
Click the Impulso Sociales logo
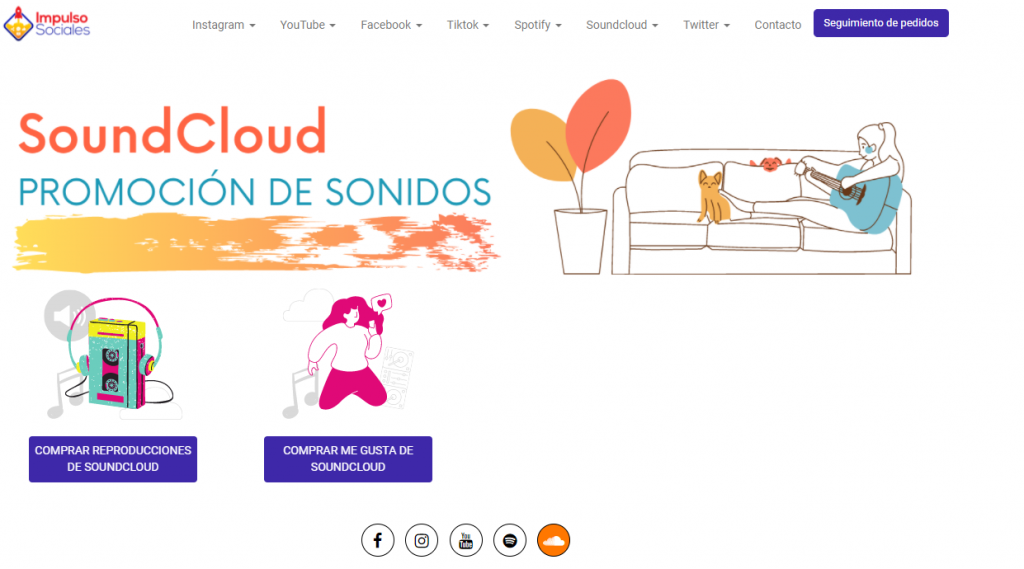(47, 24)
